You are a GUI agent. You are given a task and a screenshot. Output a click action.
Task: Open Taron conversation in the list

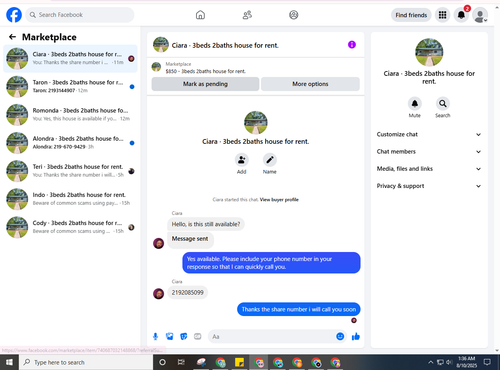70,87
